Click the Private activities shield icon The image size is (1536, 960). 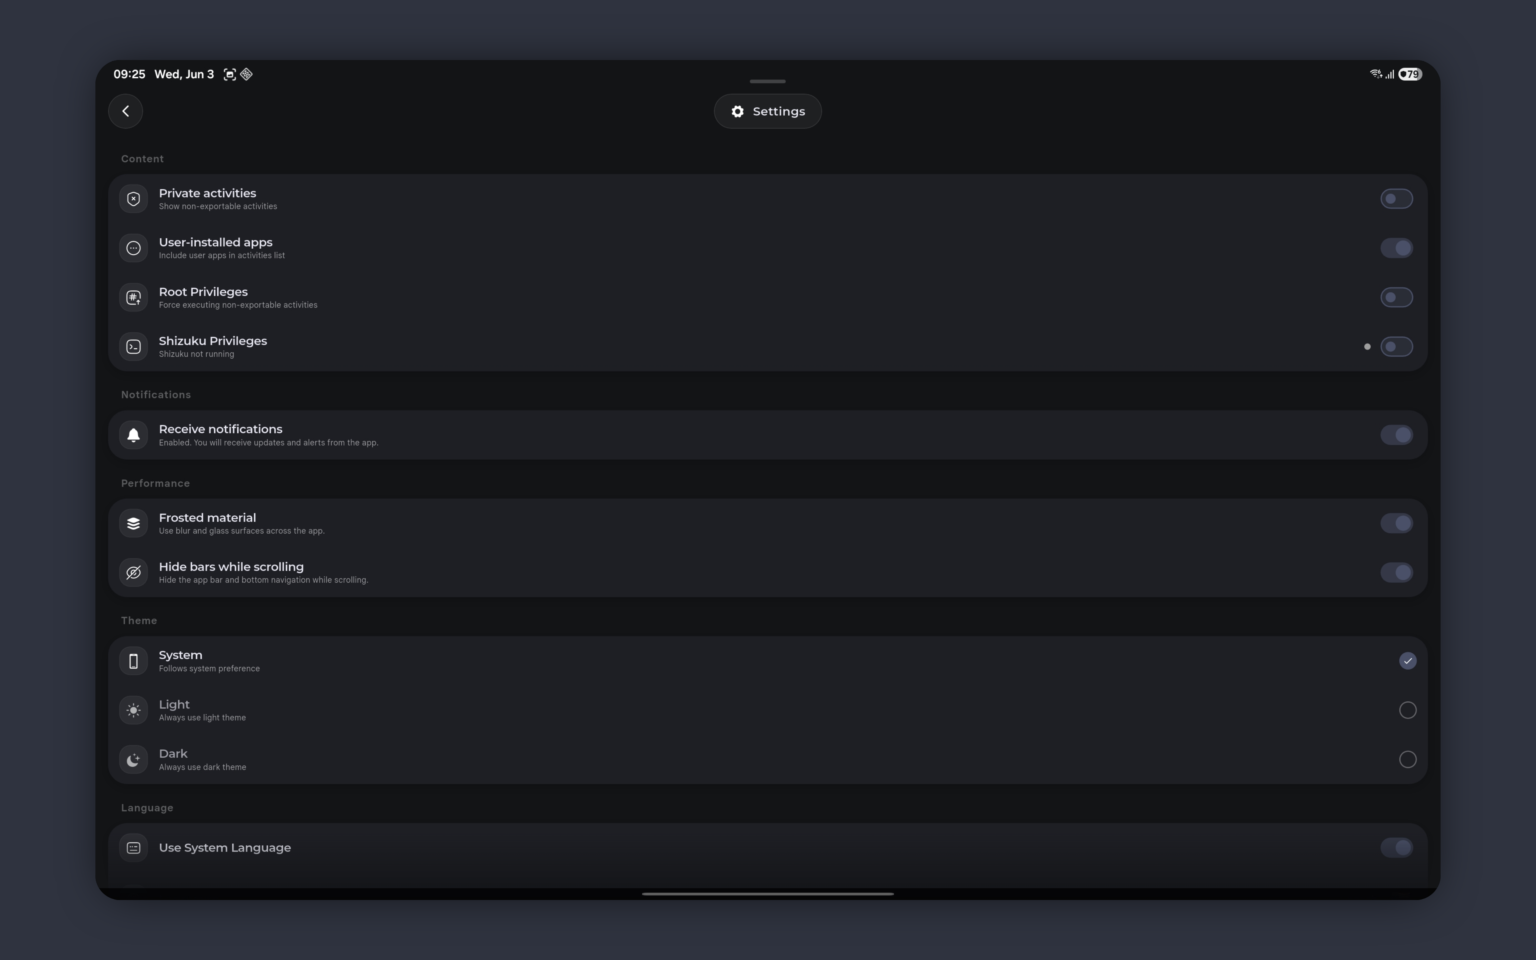pos(133,199)
